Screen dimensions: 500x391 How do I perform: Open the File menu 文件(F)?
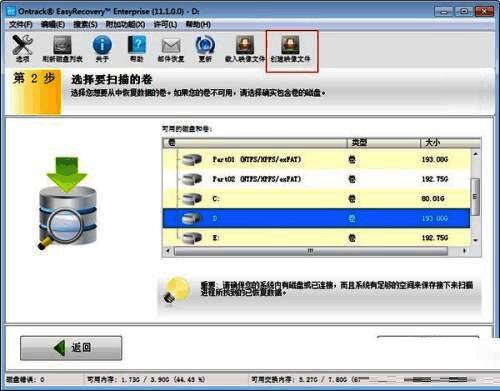21,24
